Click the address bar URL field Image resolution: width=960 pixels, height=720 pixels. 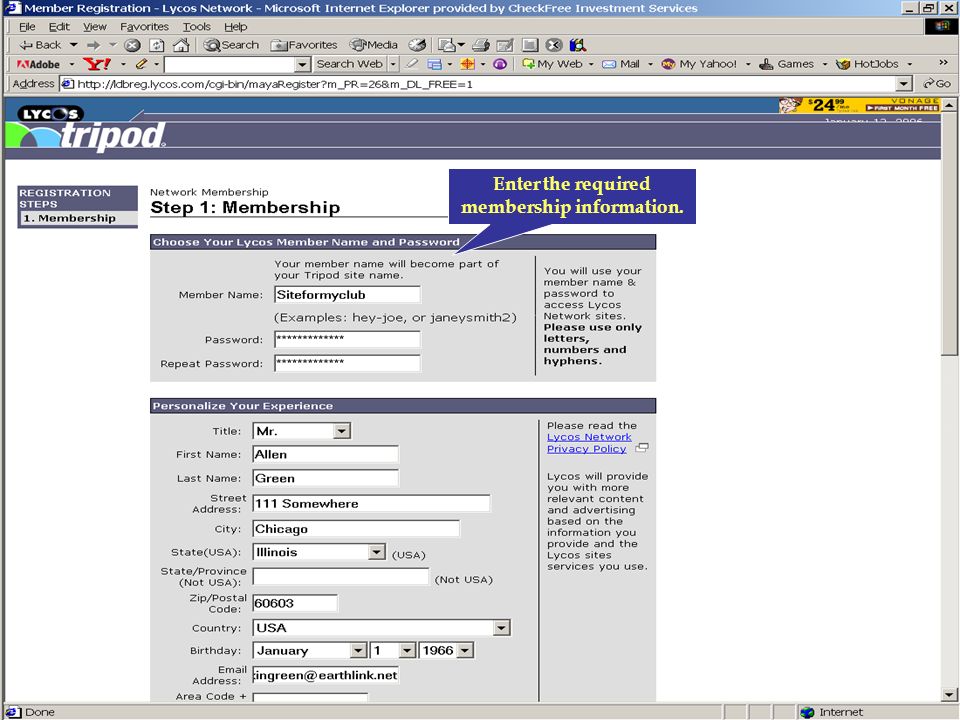[x=479, y=84]
